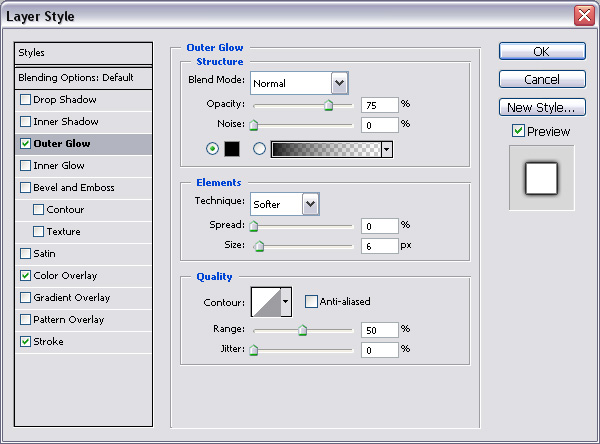This screenshot has width=600, height=444.
Task: Click the black glow color swatch
Action: pos(231,149)
